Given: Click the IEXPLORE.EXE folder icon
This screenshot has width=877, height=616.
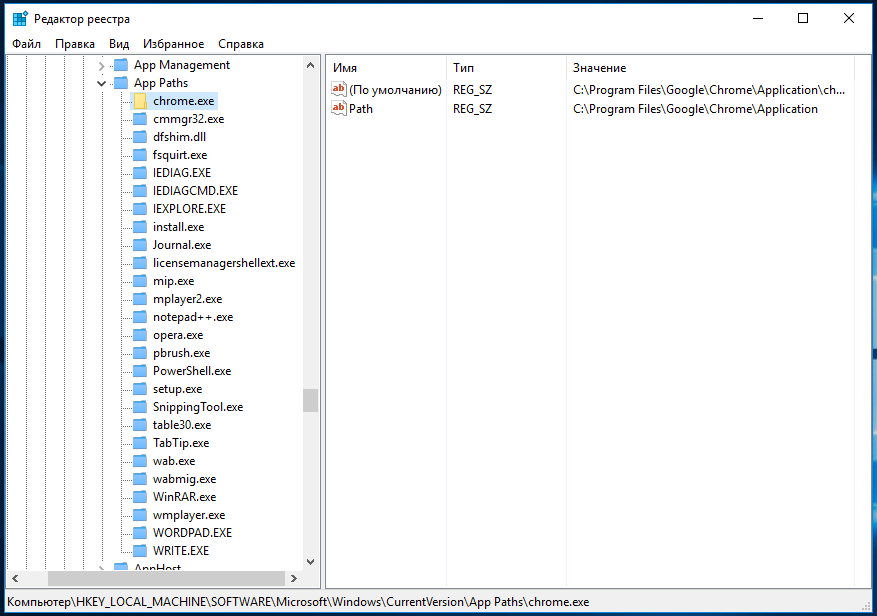Looking at the screenshot, I should pyautogui.click(x=140, y=209).
